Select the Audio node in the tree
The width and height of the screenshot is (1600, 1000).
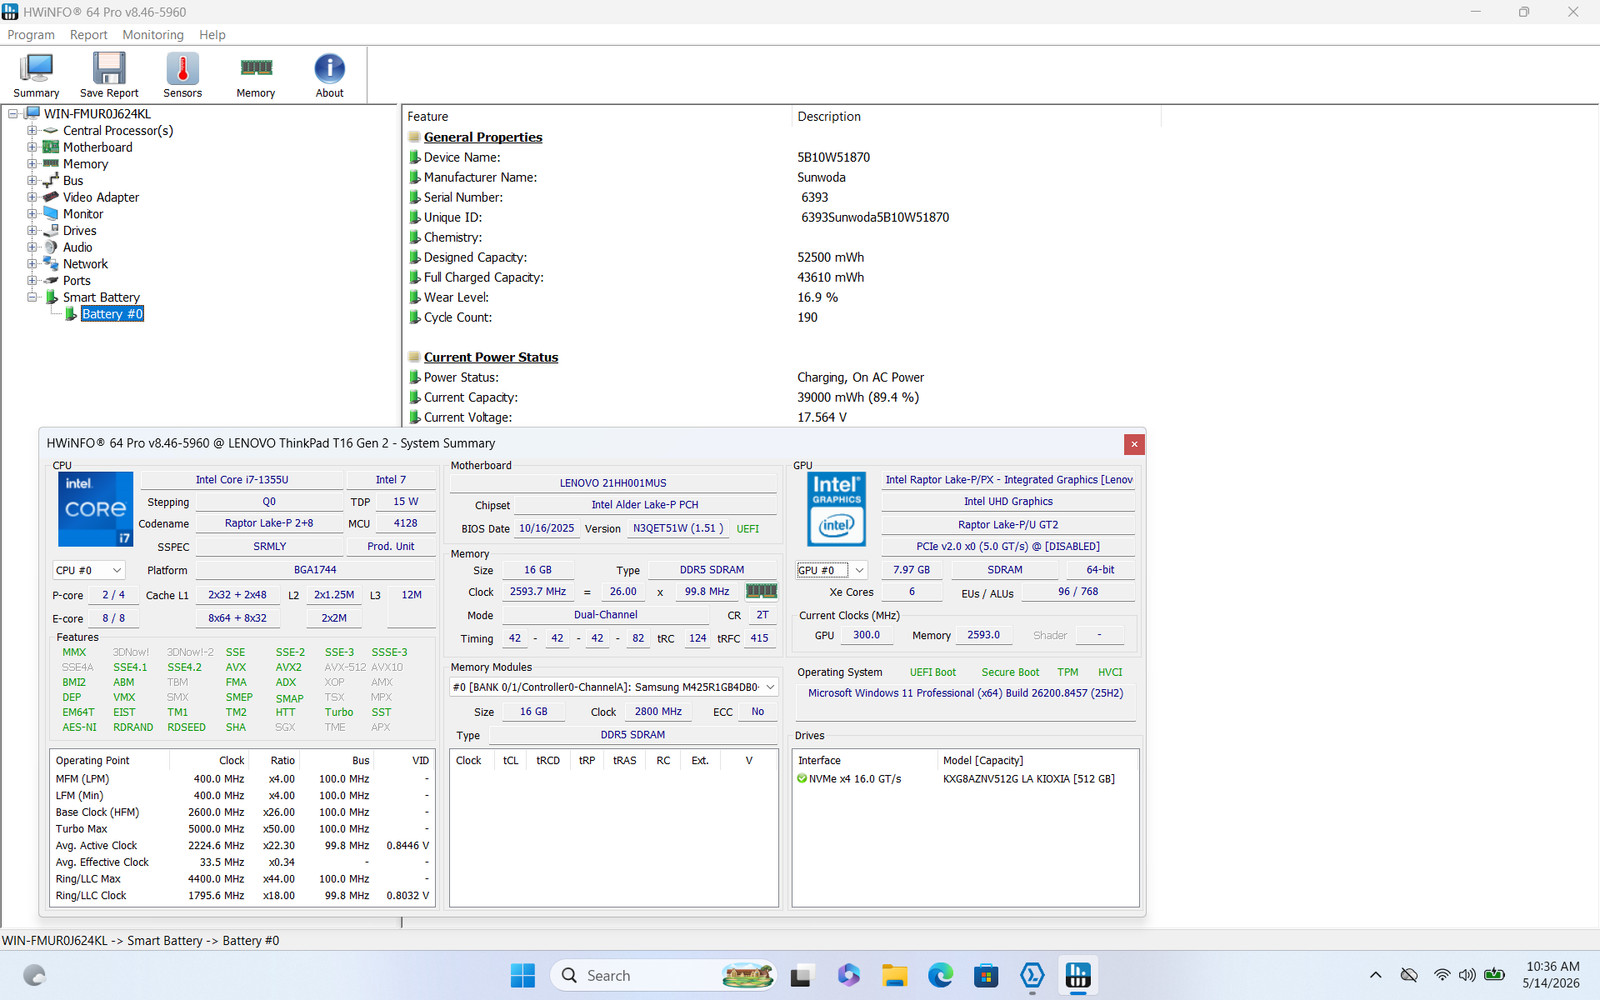click(x=77, y=247)
